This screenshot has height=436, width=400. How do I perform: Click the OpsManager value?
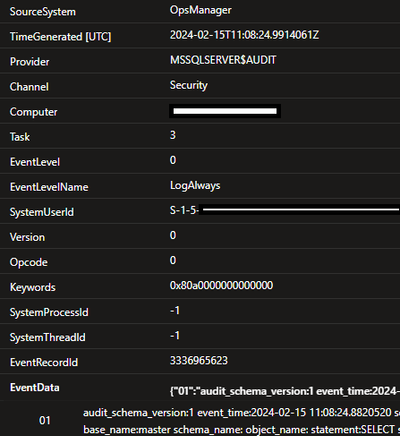tap(200, 10)
